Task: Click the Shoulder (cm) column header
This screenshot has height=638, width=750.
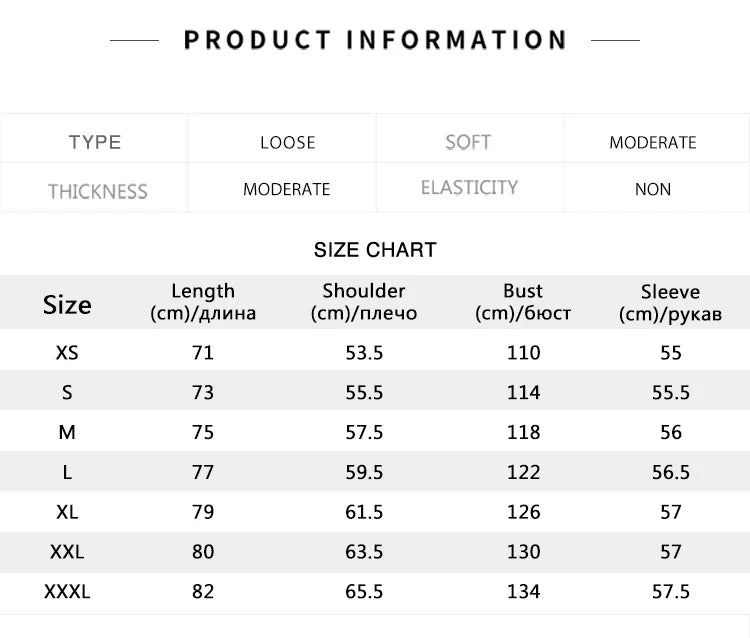Action: [x=364, y=302]
